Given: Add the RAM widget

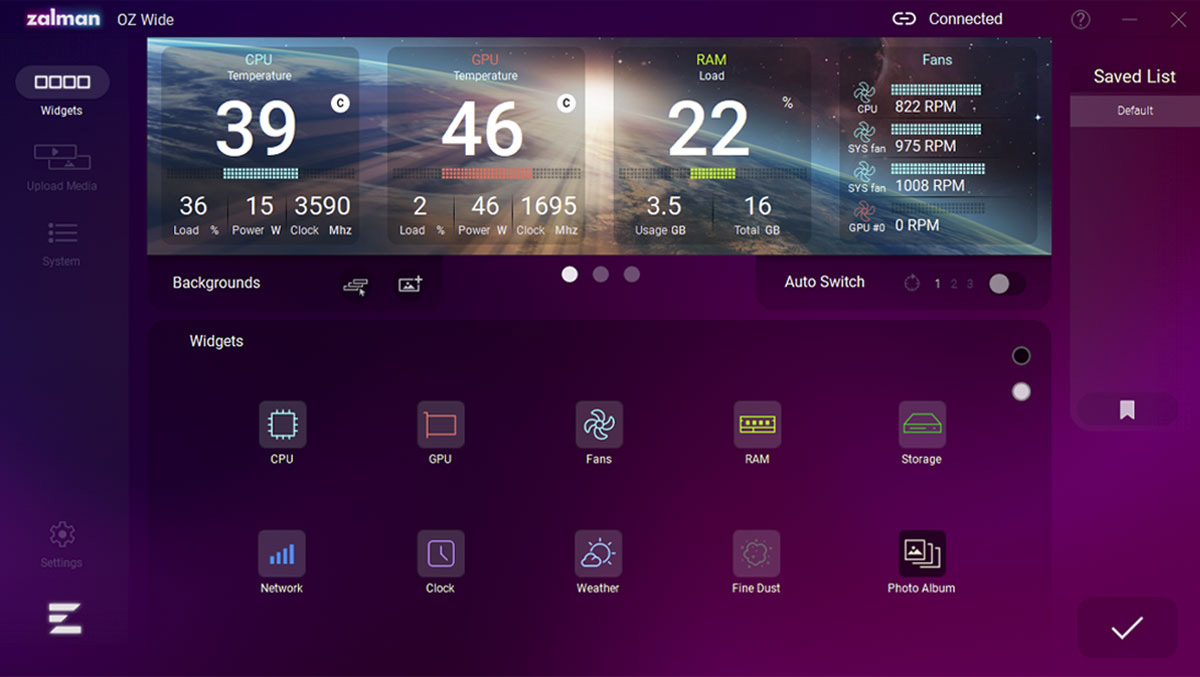Looking at the screenshot, I should pos(757,424).
